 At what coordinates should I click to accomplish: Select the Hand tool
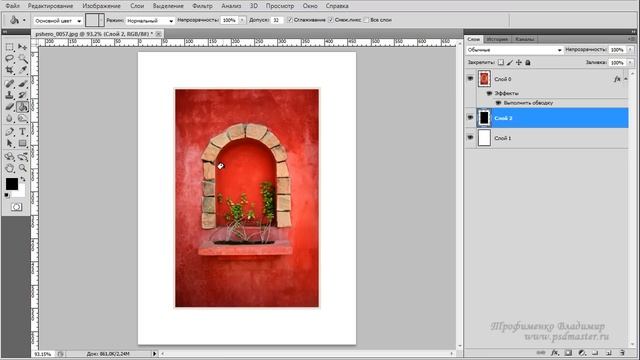[9, 168]
